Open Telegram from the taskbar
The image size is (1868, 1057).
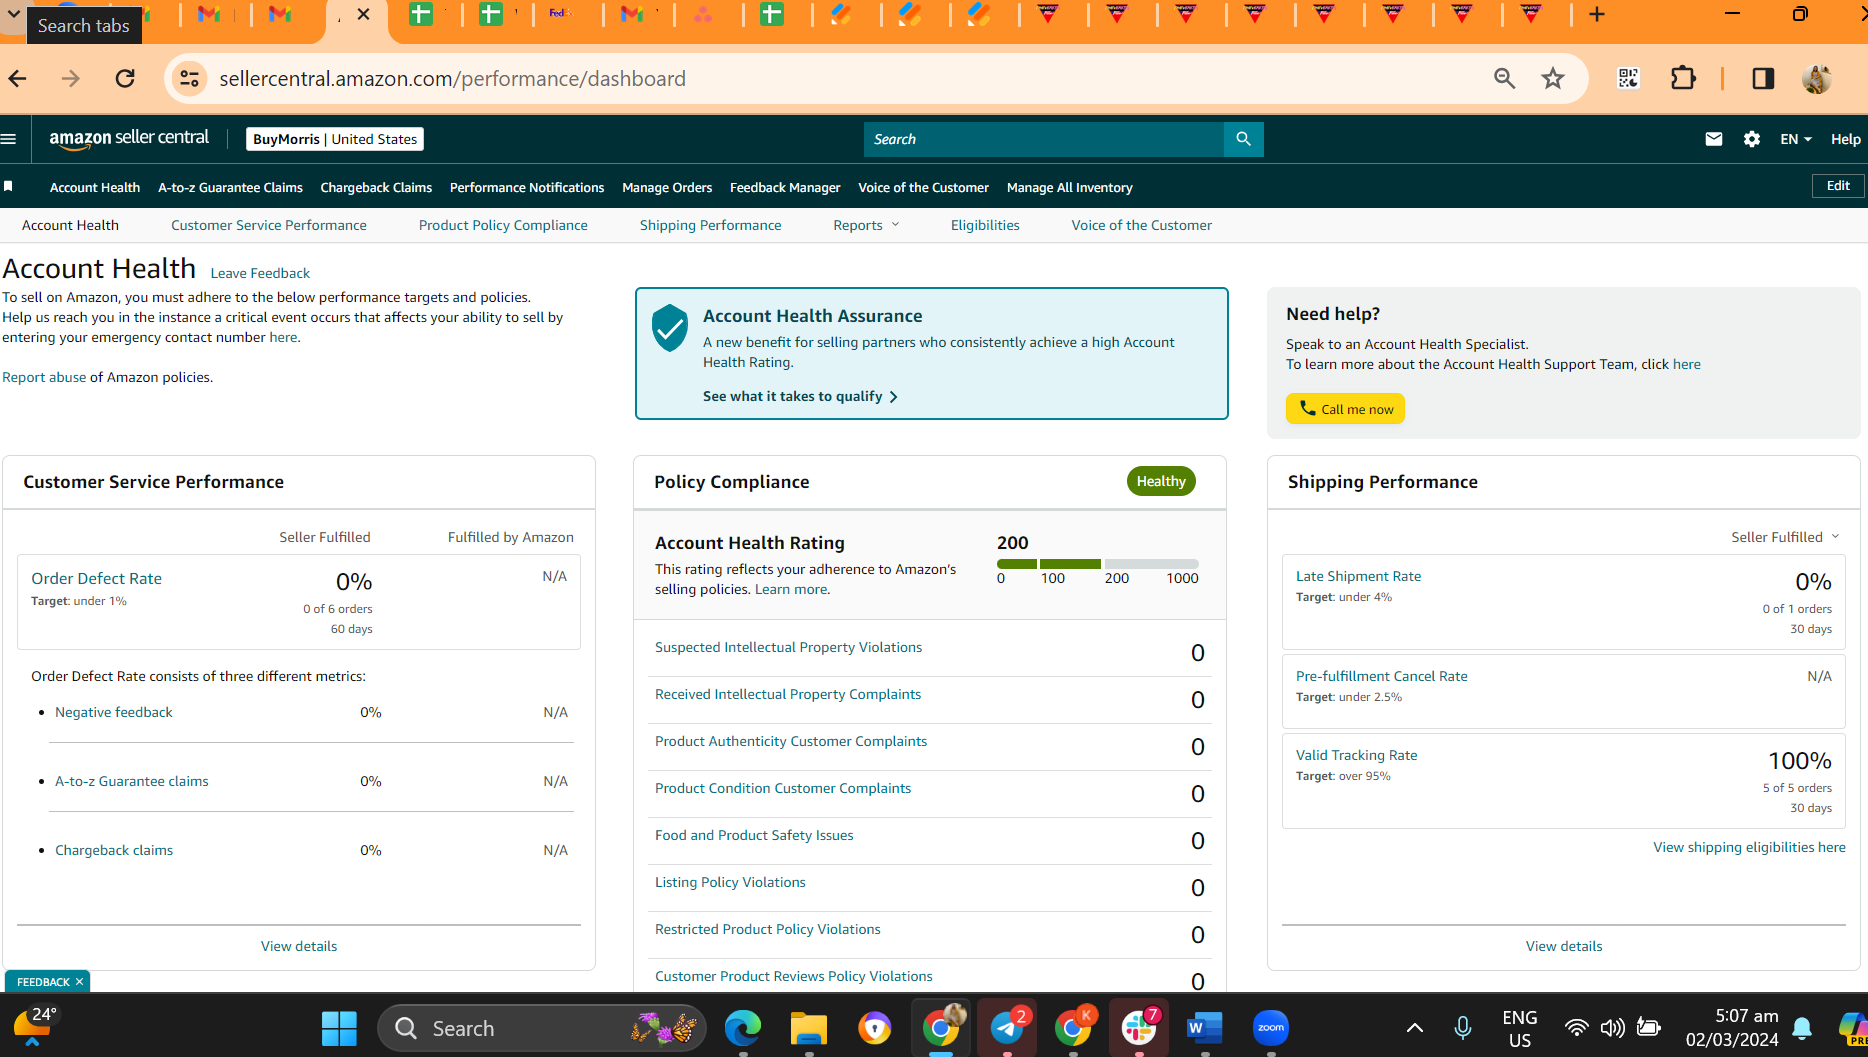(1007, 1028)
